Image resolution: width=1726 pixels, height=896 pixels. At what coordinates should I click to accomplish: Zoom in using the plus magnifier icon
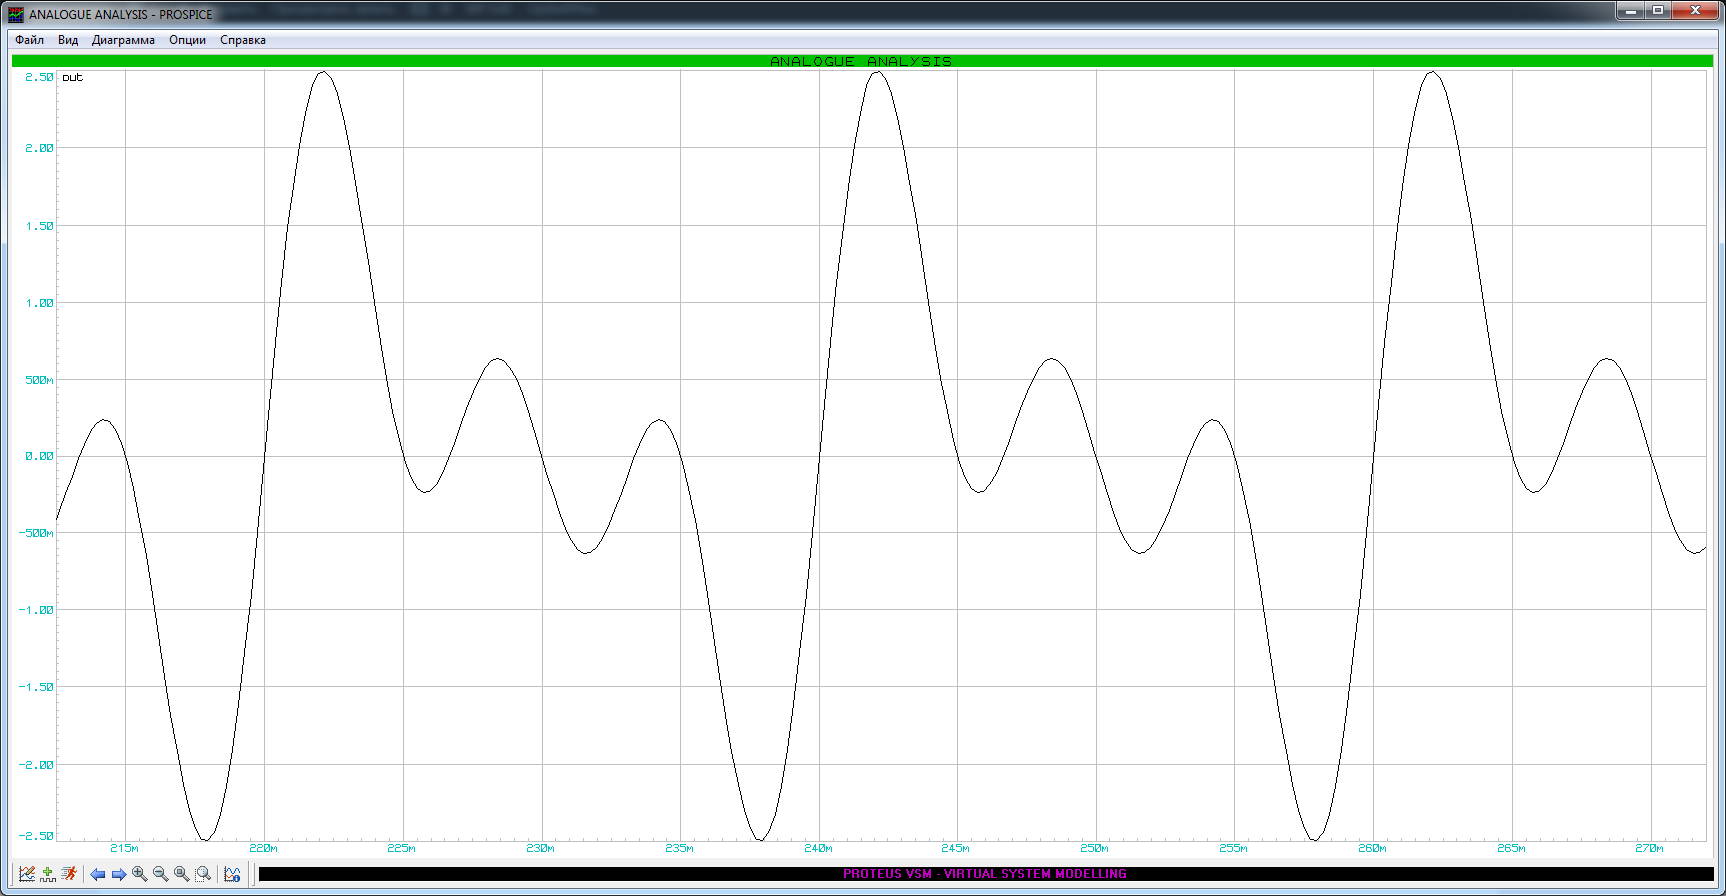point(140,874)
